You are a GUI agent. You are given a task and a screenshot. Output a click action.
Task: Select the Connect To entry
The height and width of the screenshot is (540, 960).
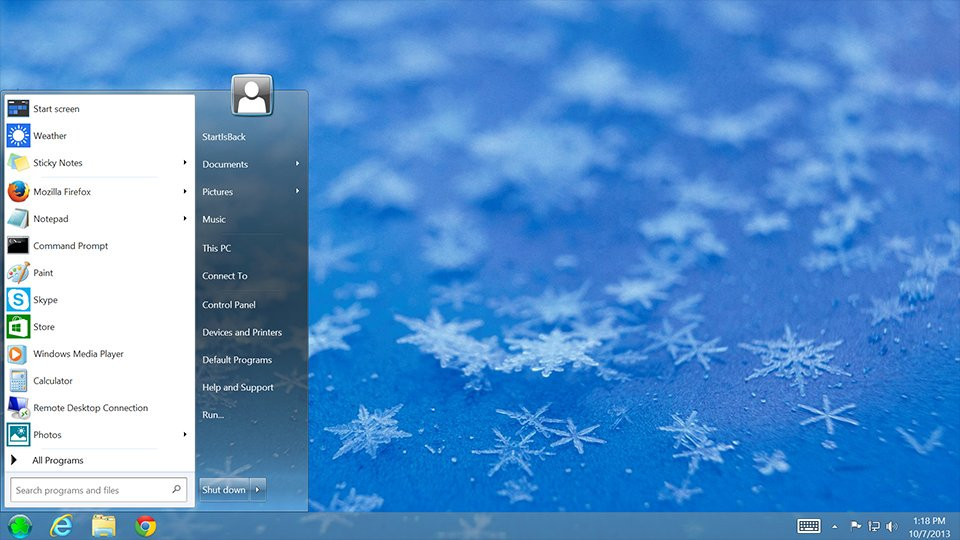tap(225, 276)
